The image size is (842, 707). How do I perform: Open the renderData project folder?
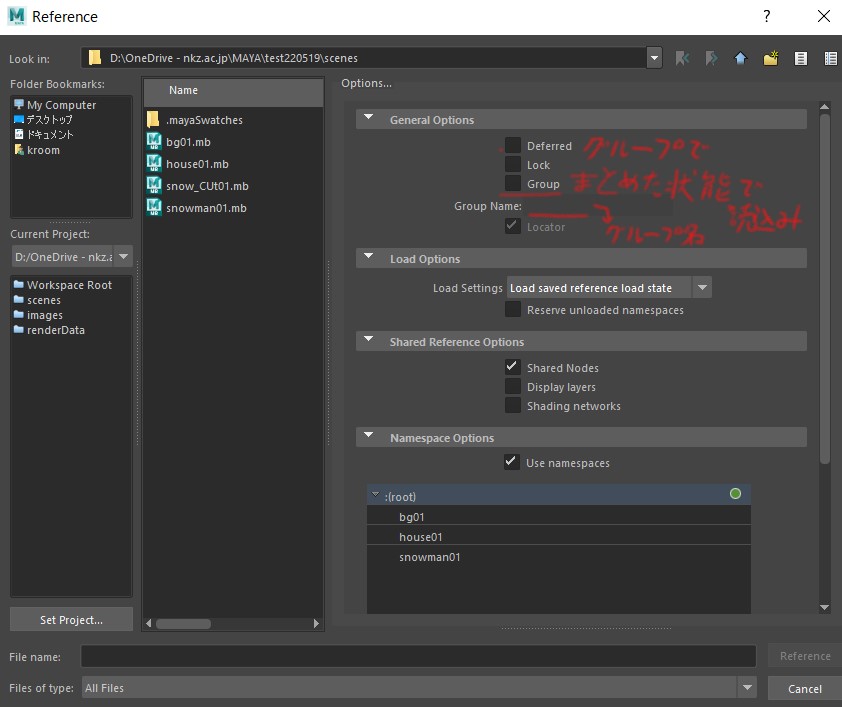(49, 330)
